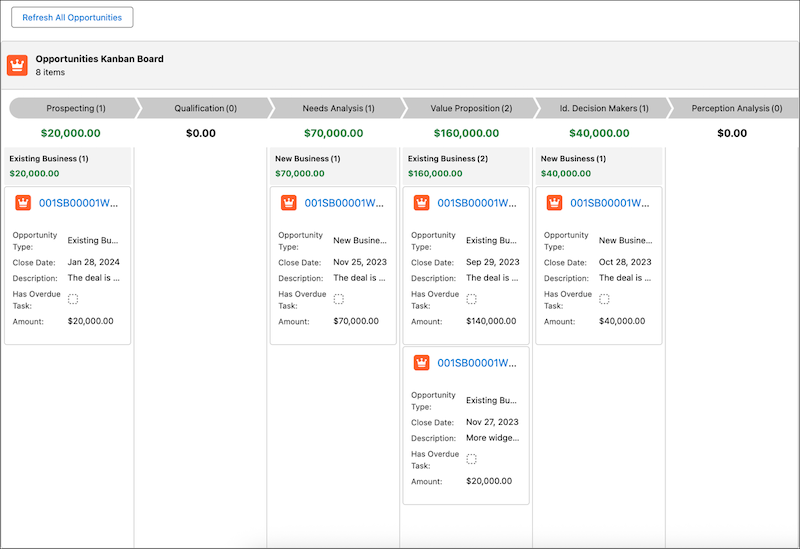
Task: Toggle Has Overdue Task checkbox on the $140,000 card
Action: [x=471, y=299]
